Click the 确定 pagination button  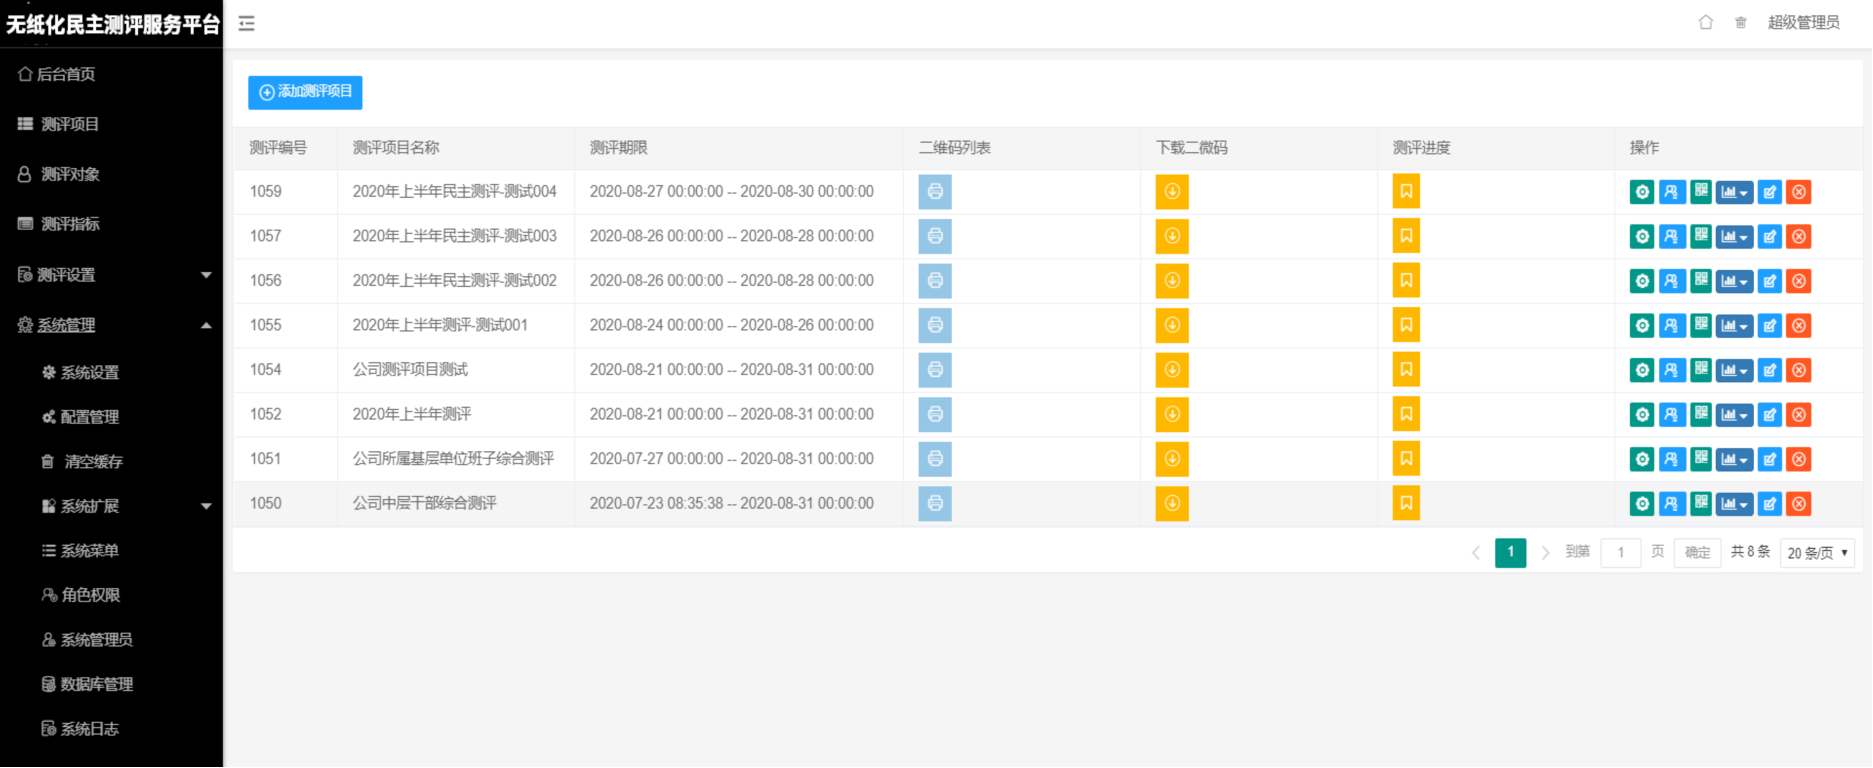tap(1698, 553)
